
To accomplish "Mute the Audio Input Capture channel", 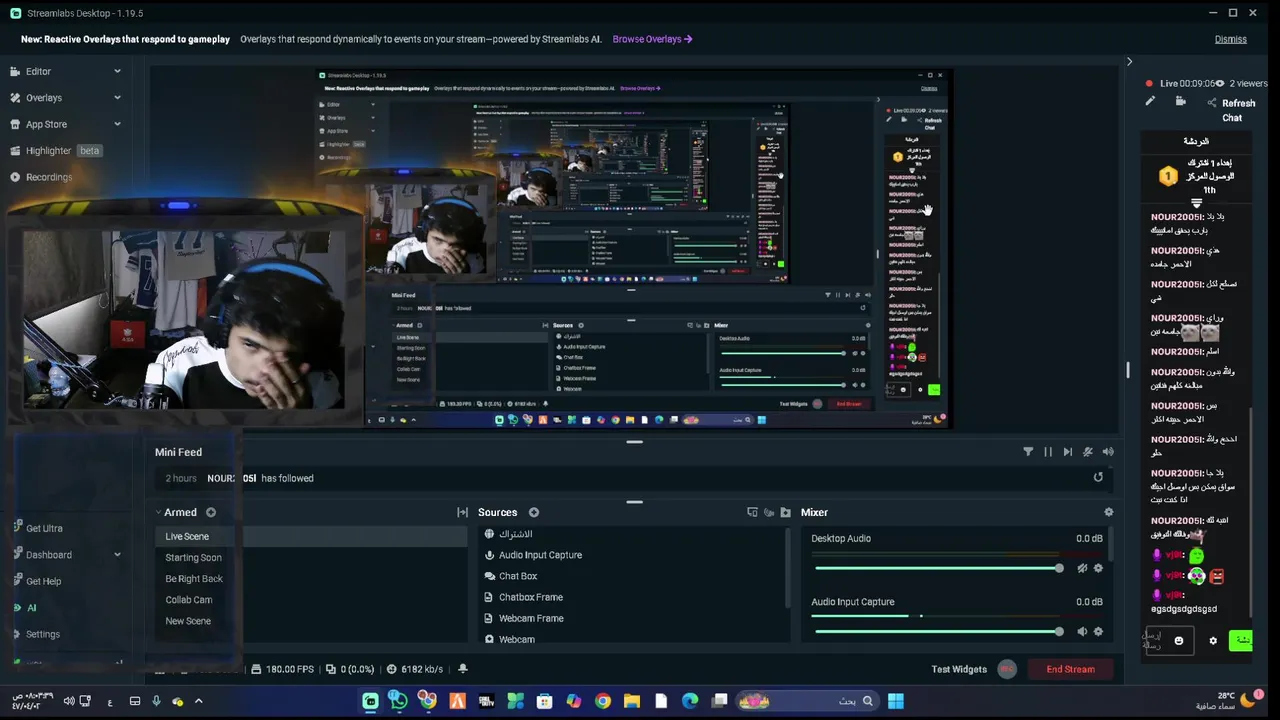I will coord(1082,632).
